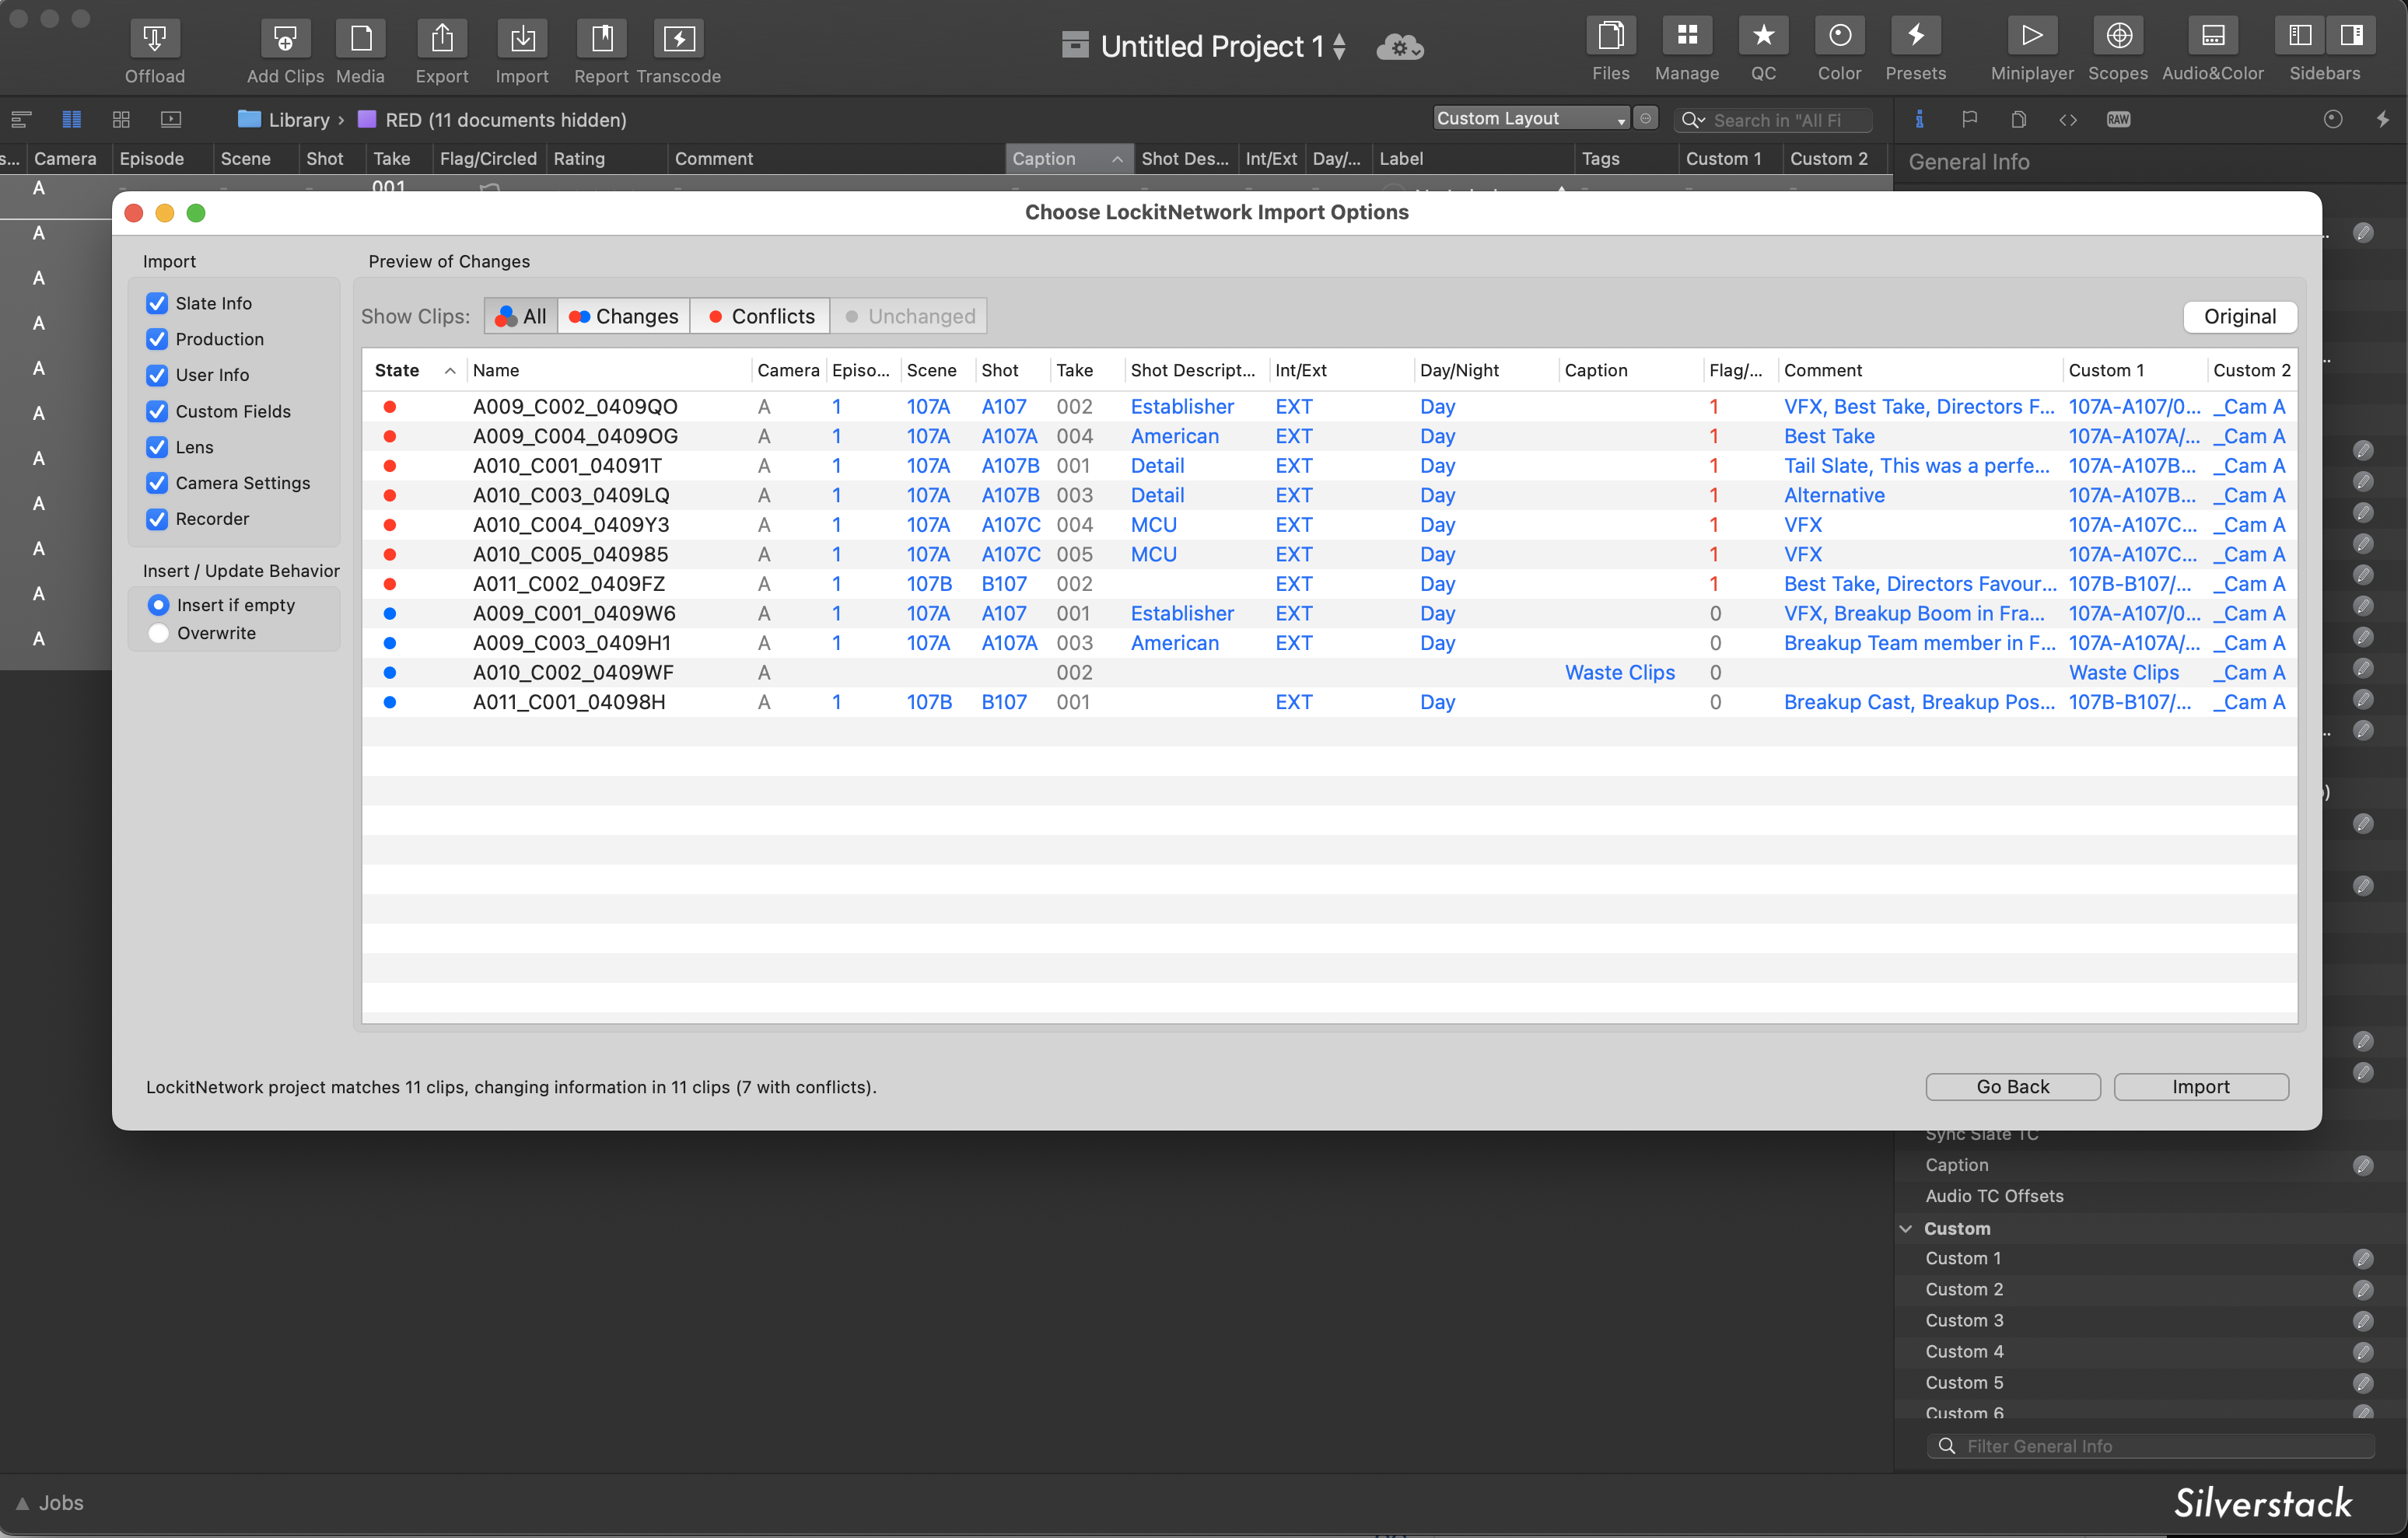Show only Changes clips
2408x1538 pixels.
tap(624, 316)
